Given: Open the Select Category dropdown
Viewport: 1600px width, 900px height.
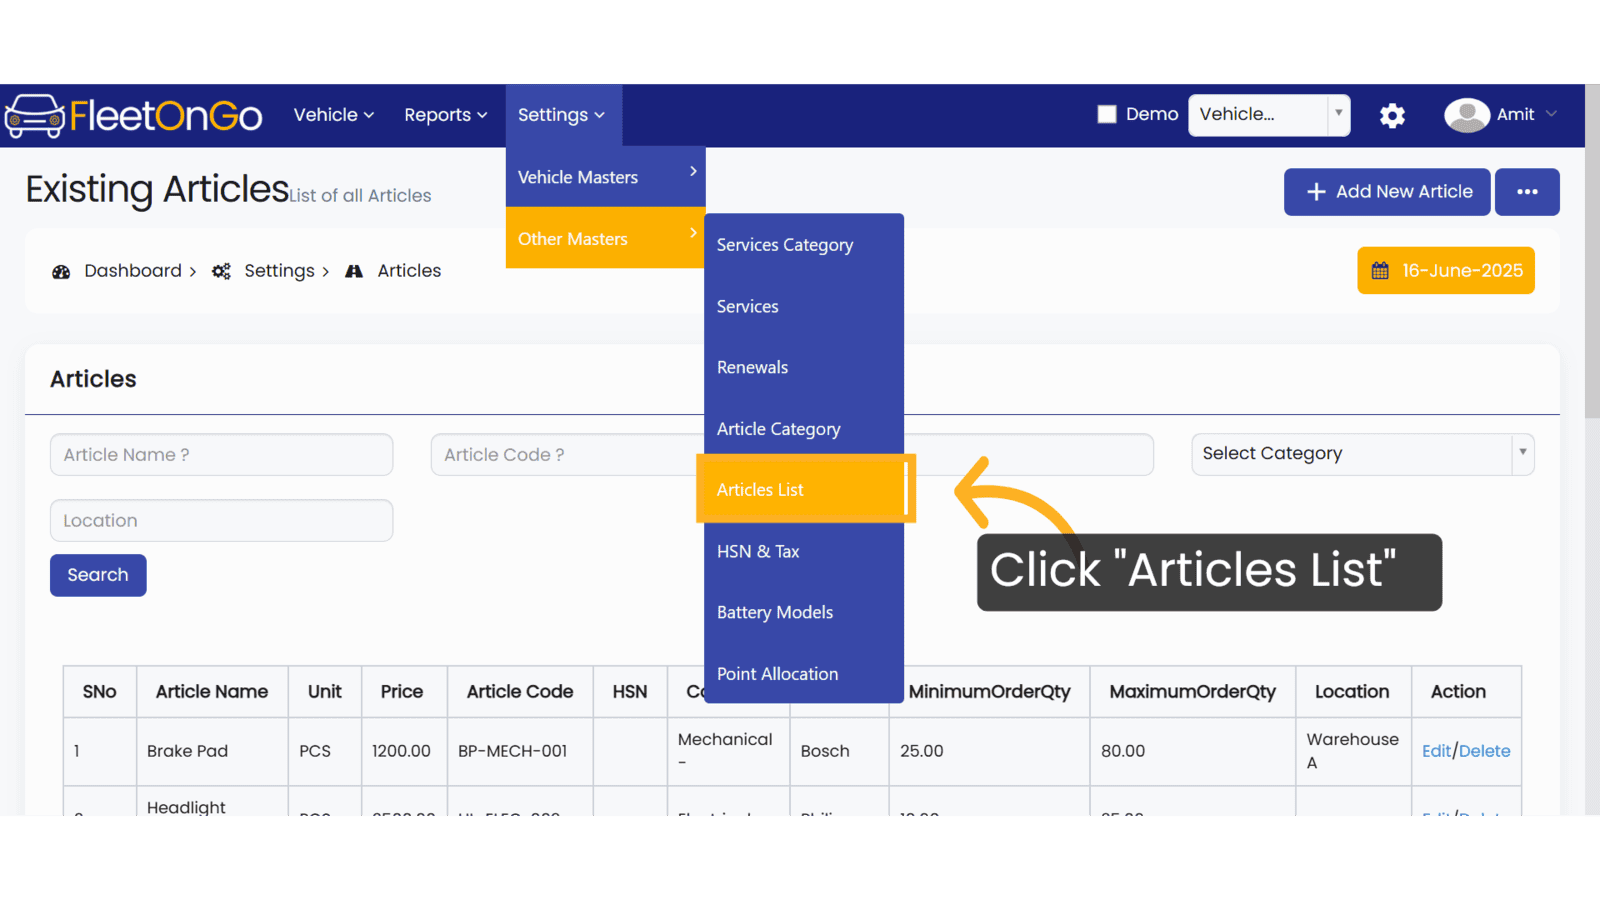Looking at the screenshot, I should (x=1362, y=454).
